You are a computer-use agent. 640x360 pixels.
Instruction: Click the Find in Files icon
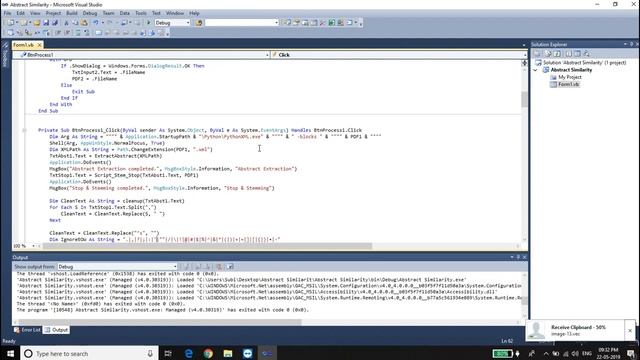click(x=199, y=23)
